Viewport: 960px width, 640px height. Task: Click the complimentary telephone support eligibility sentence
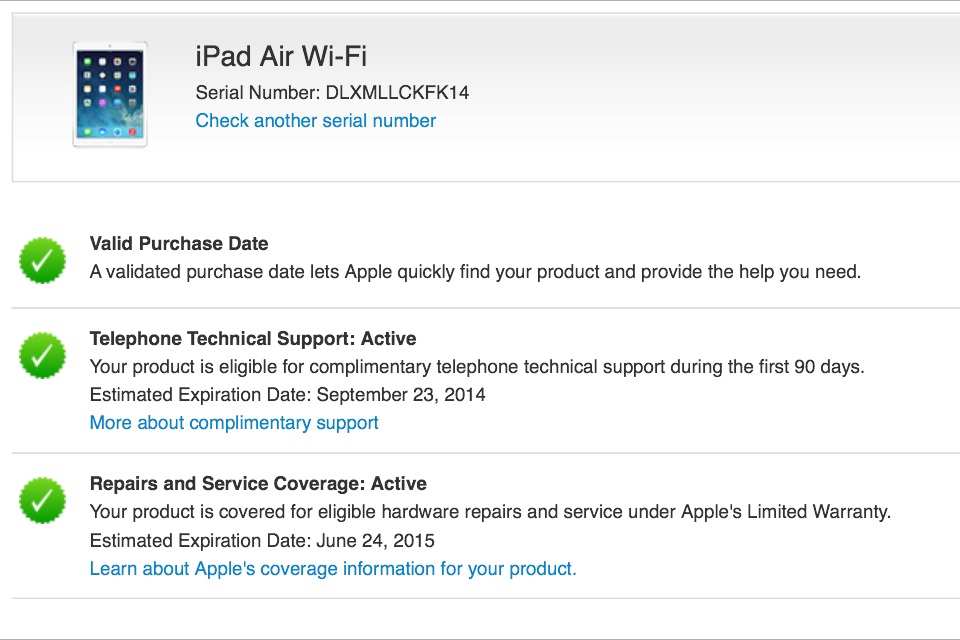click(x=477, y=367)
